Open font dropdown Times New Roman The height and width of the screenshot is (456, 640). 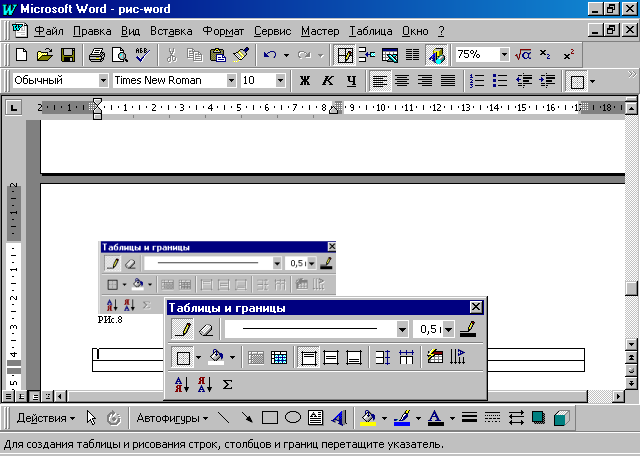coord(231,80)
